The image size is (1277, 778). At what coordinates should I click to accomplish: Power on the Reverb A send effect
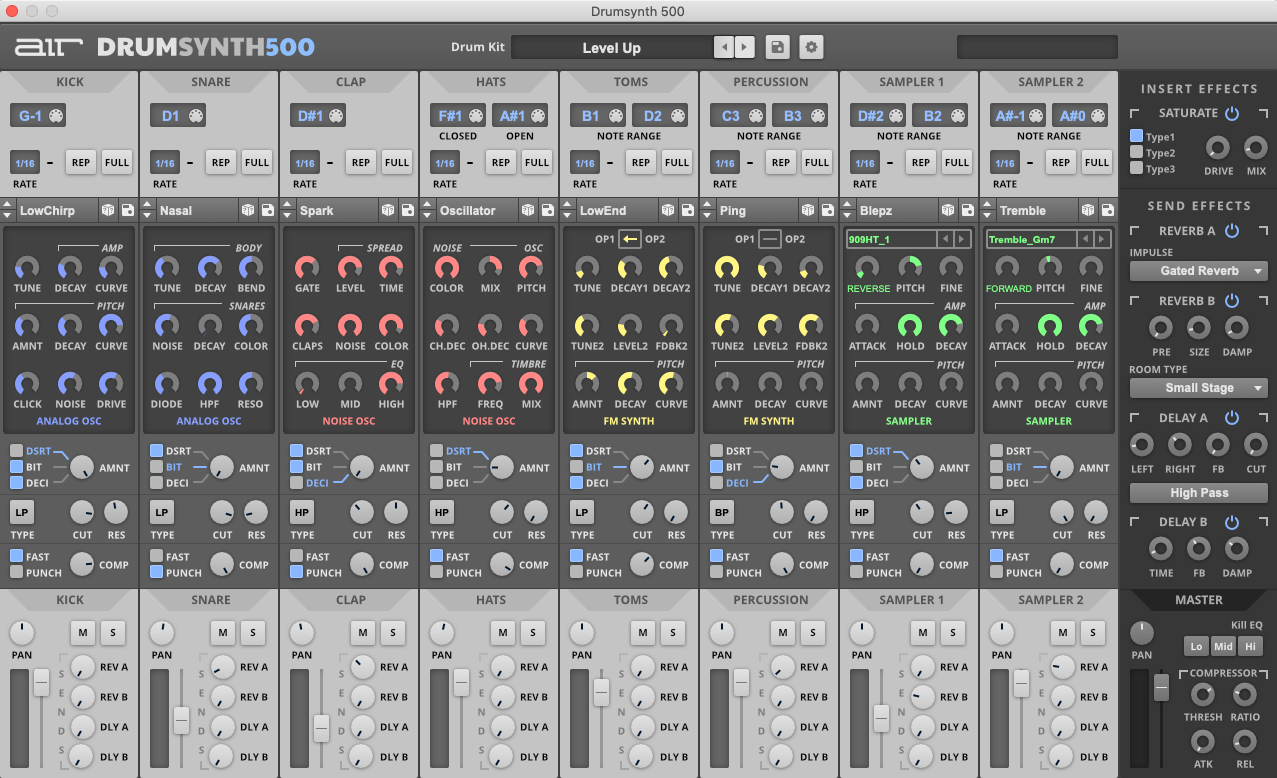point(1232,231)
